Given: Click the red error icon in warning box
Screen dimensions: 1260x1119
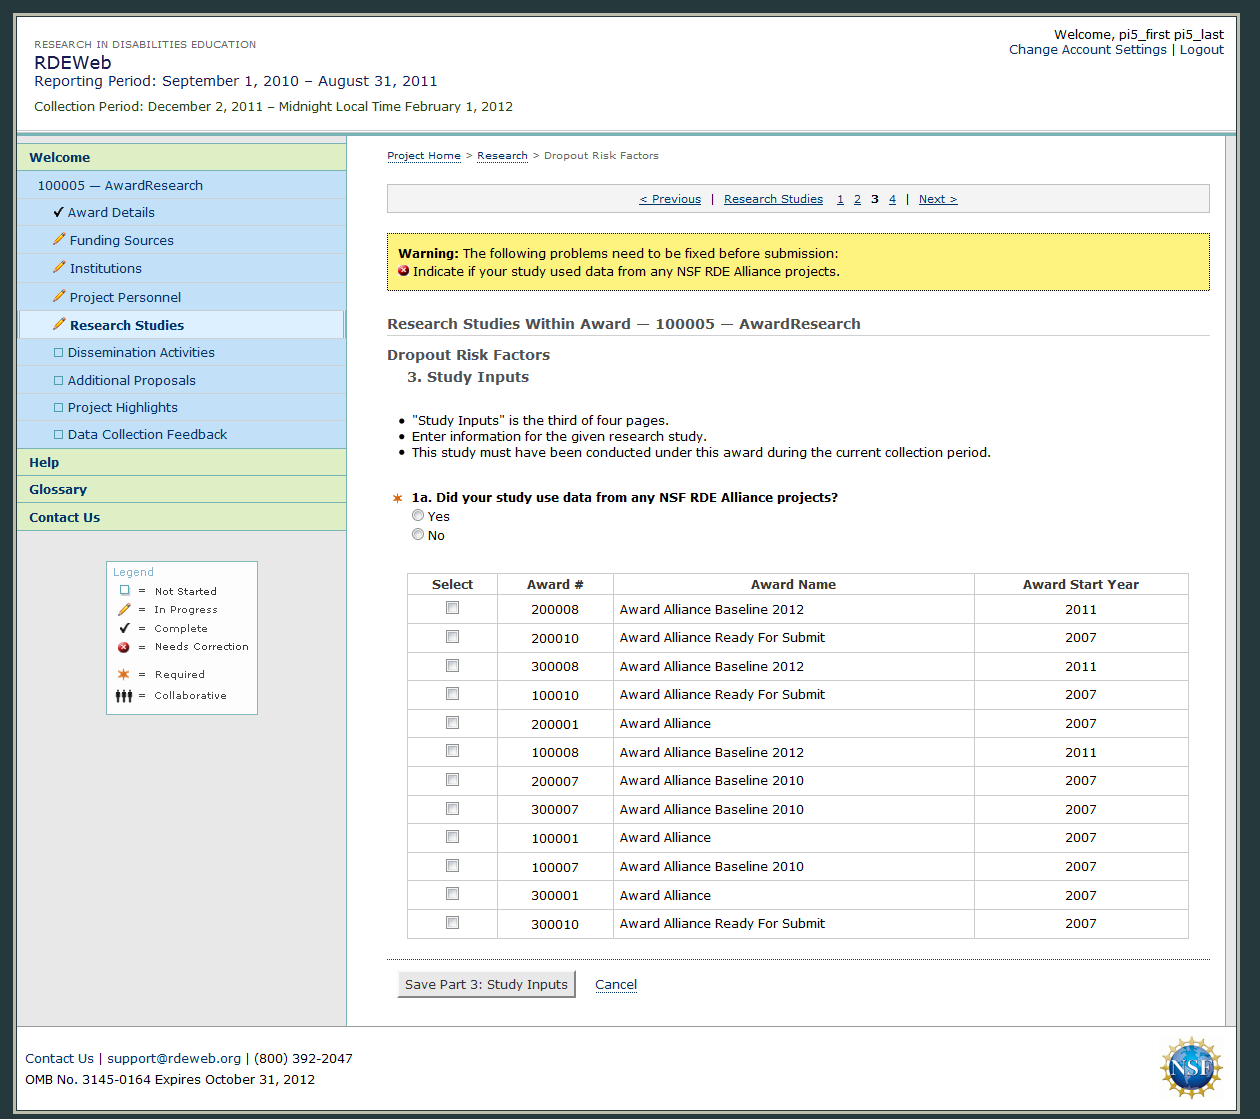Looking at the screenshot, I should click(404, 271).
